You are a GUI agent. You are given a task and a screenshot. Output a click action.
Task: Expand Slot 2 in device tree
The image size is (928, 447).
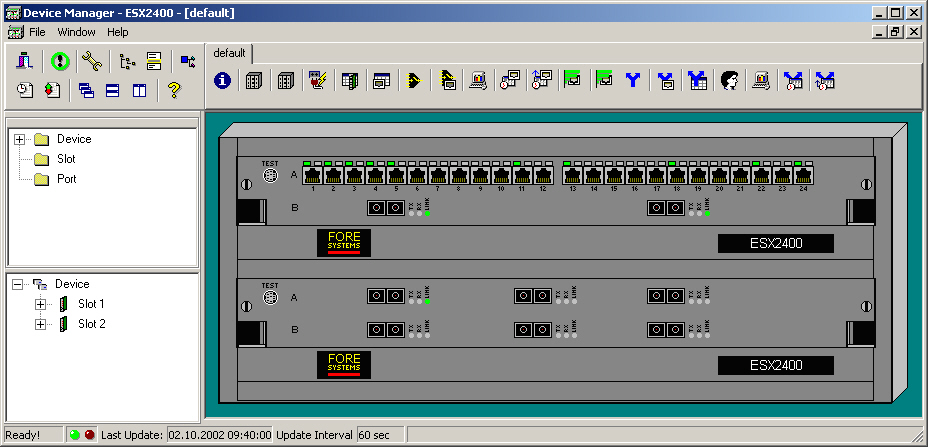click(41, 324)
